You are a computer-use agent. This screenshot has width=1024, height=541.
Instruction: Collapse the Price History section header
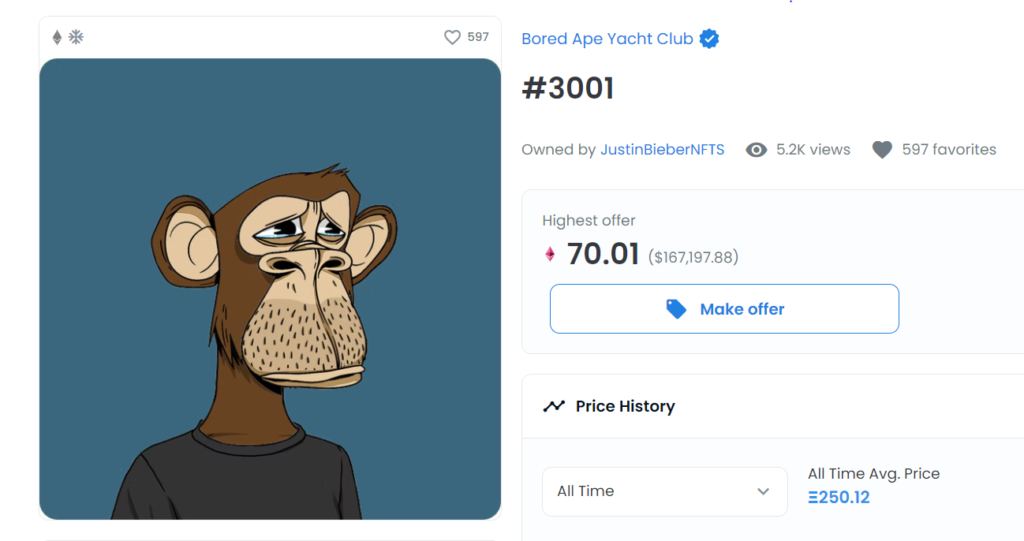click(625, 406)
